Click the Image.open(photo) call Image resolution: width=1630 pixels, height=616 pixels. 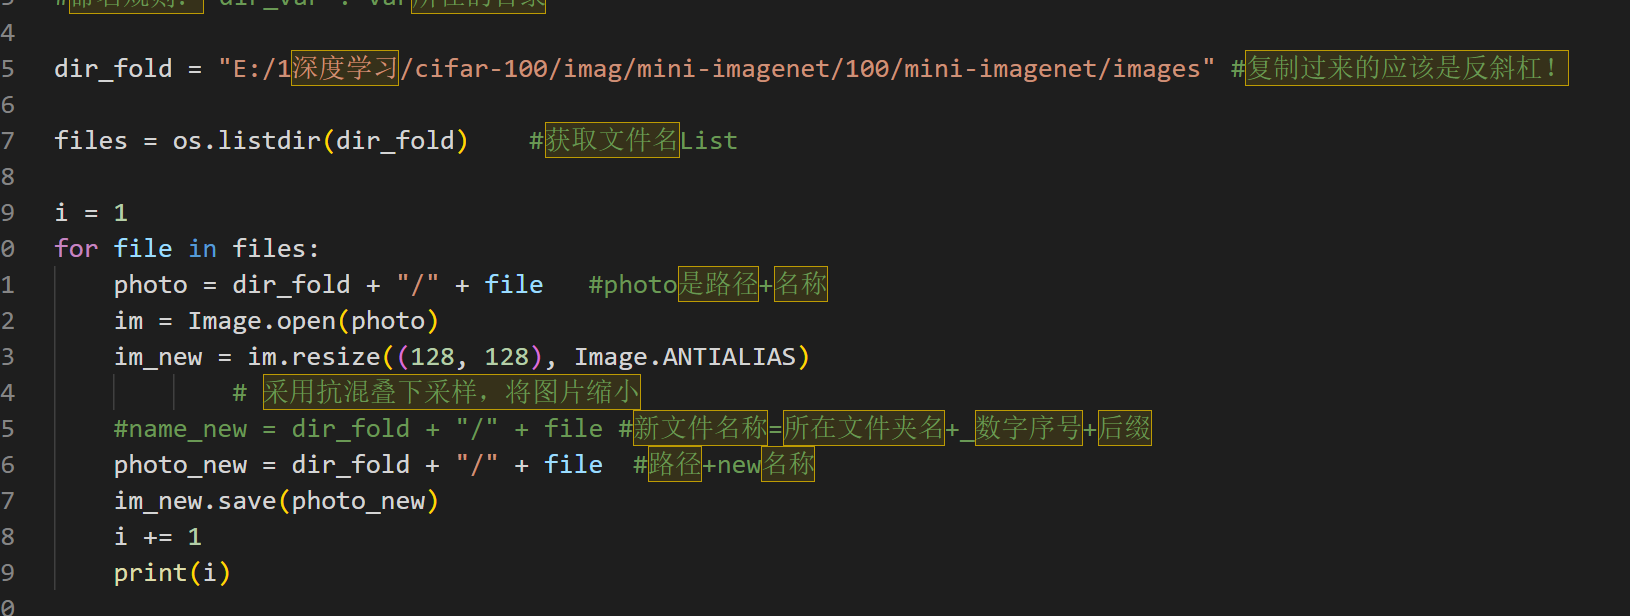click(x=313, y=321)
